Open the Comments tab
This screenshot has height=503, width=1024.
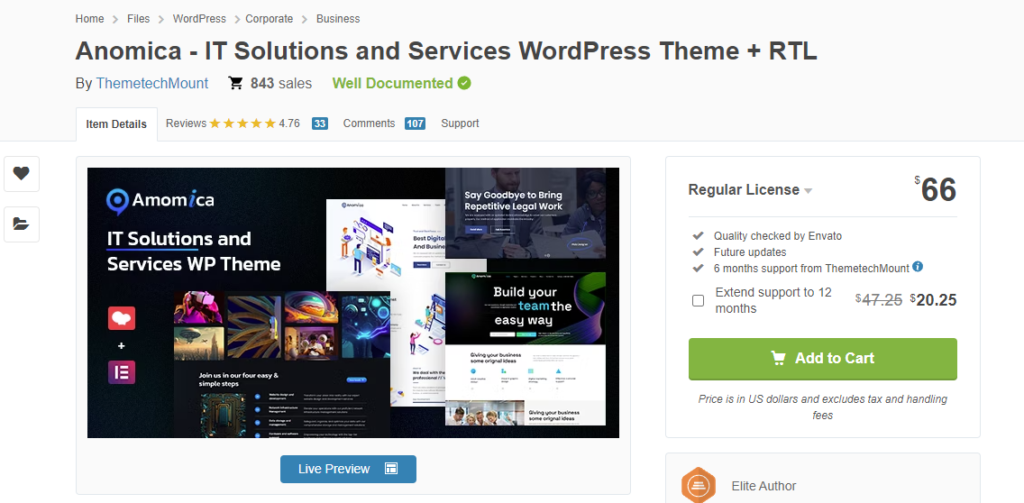point(368,123)
